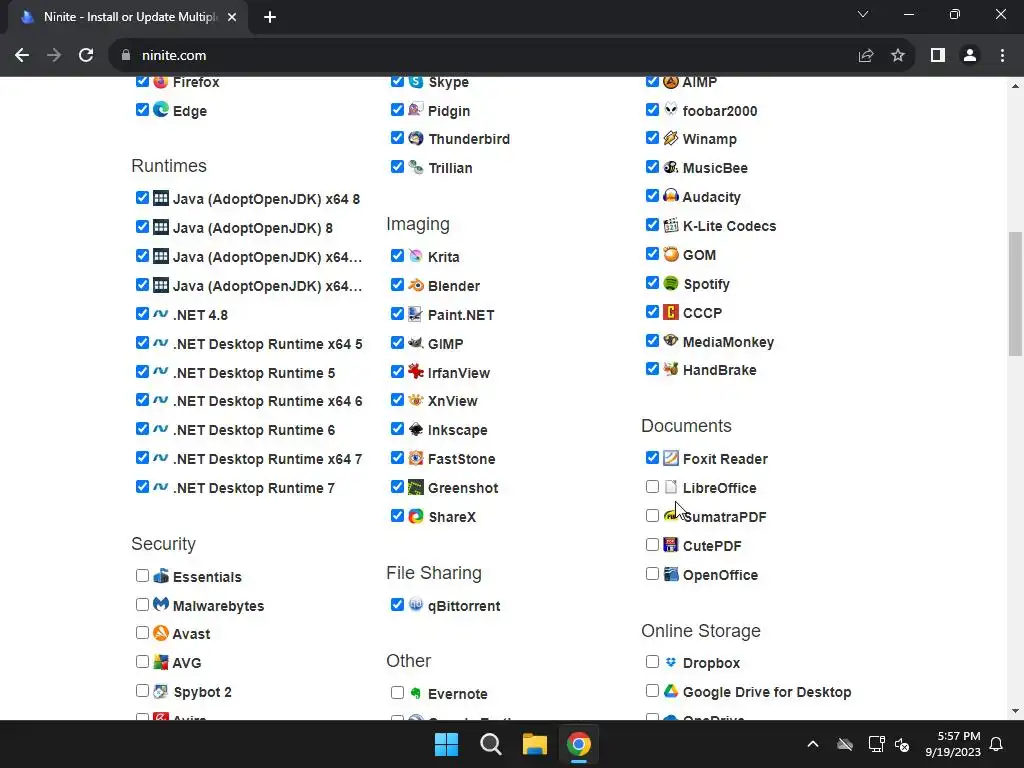Image resolution: width=1024 pixels, height=768 pixels.
Task: Click the FastStone app icon
Action: click(416, 458)
